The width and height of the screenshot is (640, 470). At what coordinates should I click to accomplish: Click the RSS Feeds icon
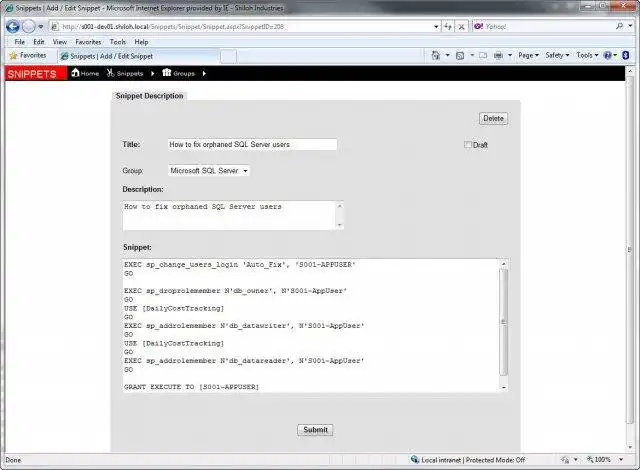460,55
